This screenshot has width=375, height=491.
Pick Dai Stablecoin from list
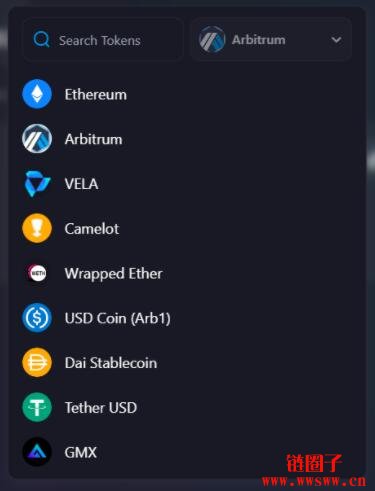coord(111,363)
